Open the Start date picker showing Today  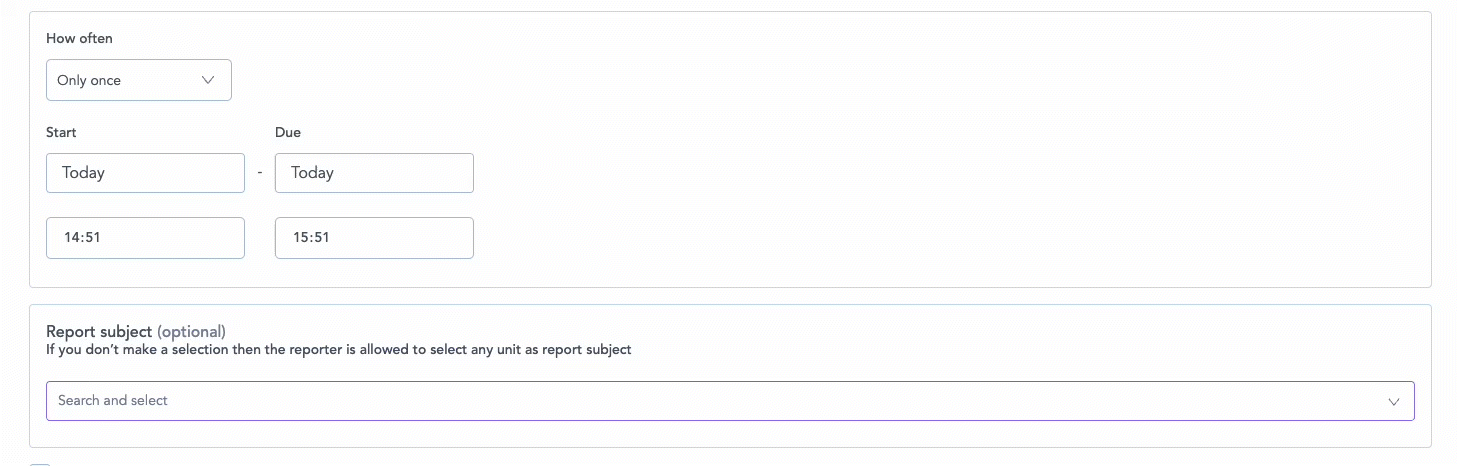pyautogui.click(x=145, y=173)
